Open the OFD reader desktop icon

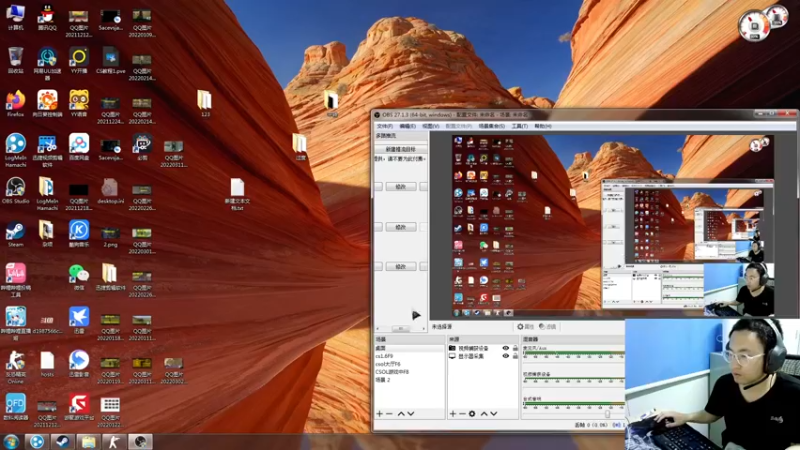coord(15,407)
